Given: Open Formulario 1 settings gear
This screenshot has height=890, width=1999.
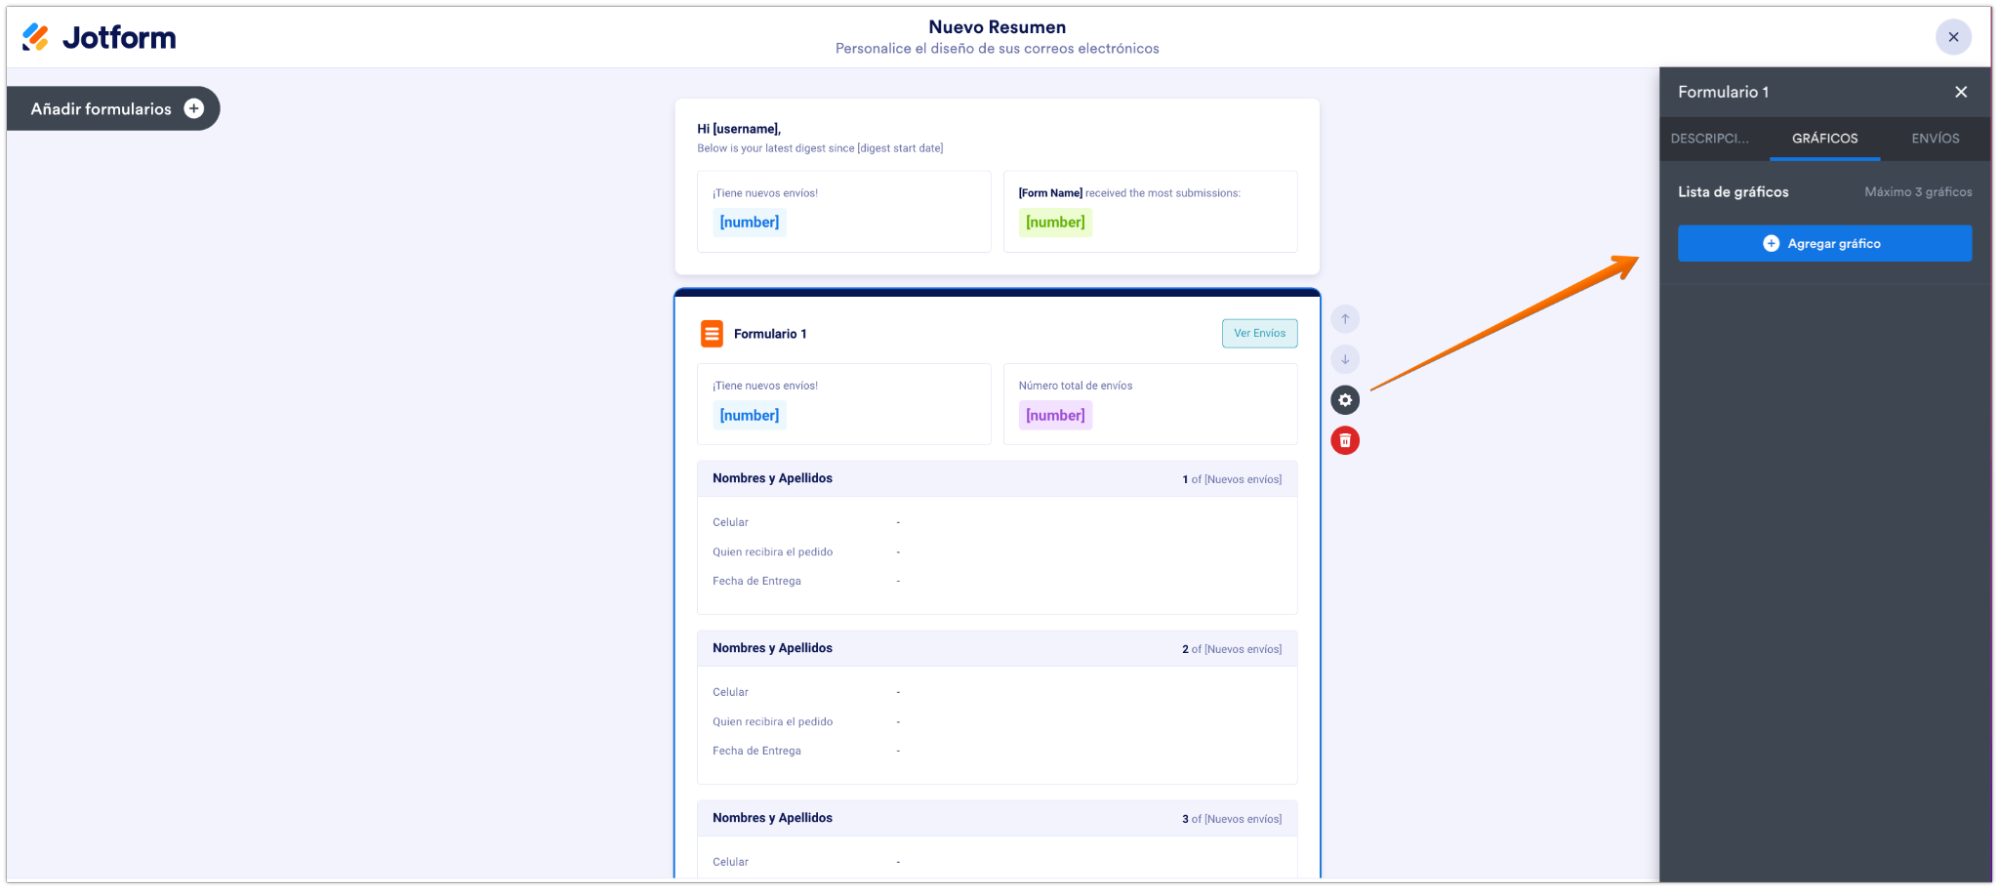Looking at the screenshot, I should (x=1345, y=400).
